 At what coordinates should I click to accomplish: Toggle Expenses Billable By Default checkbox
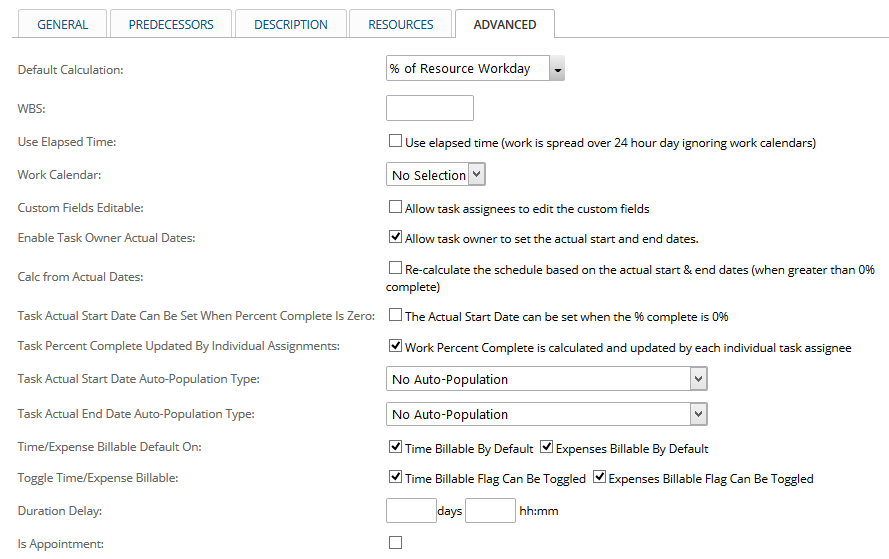point(546,447)
